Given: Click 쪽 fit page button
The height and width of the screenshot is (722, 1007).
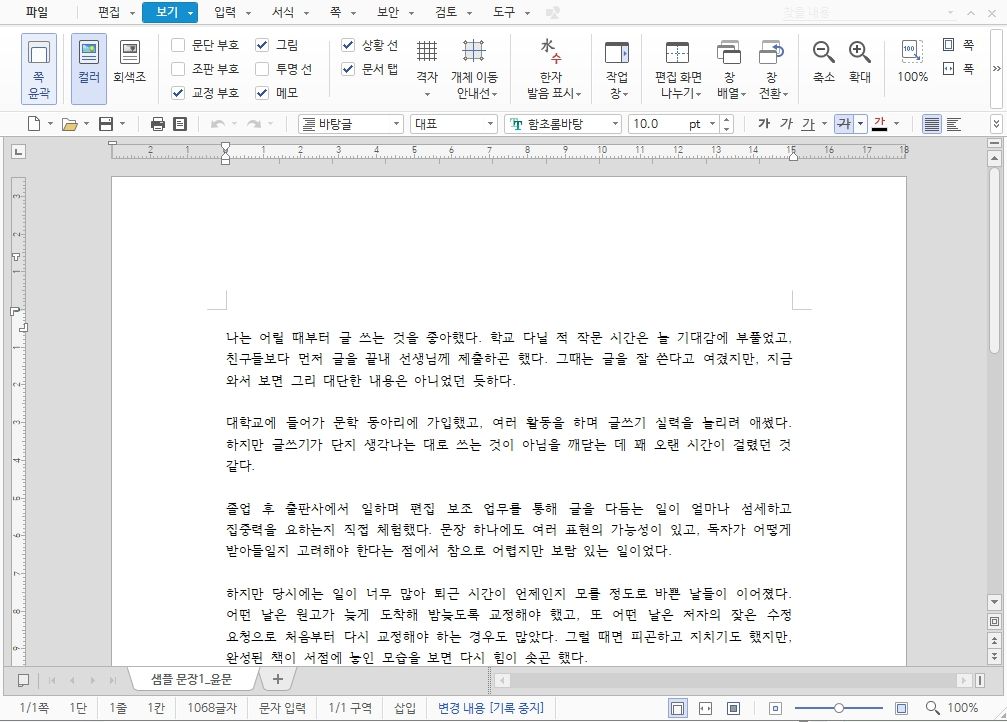Looking at the screenshot, I should [x=958, y=45].
